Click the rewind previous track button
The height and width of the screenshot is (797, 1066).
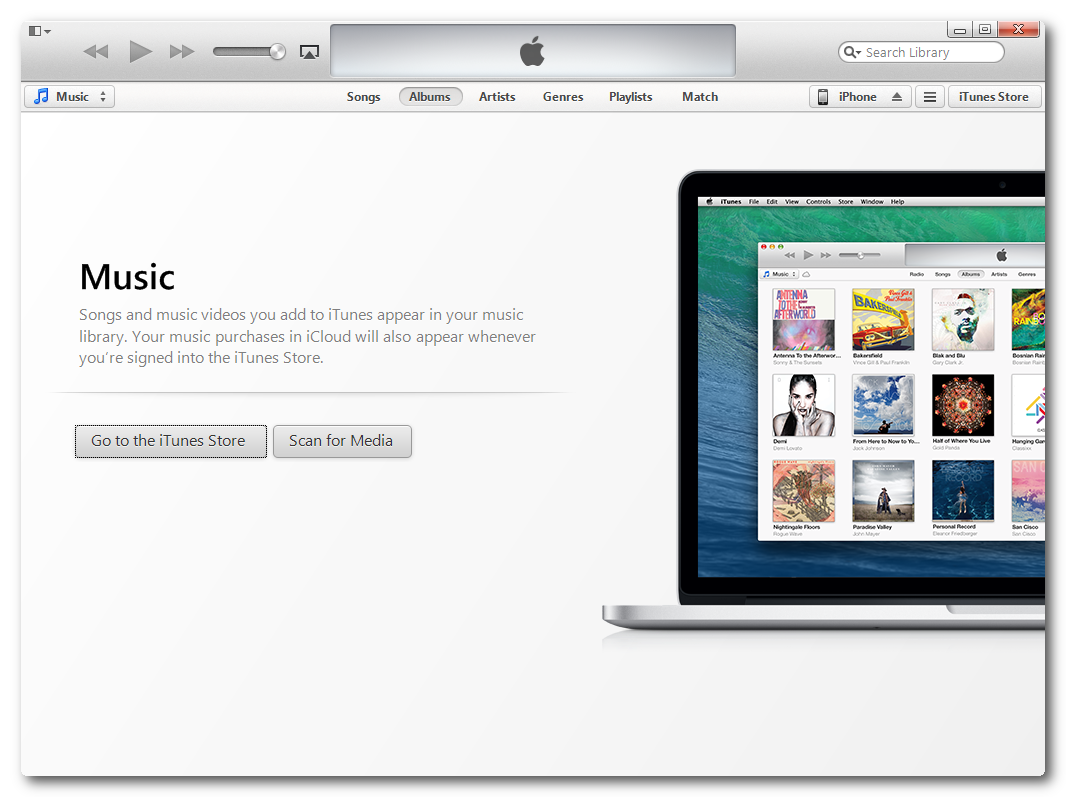[x=96, y=52]
